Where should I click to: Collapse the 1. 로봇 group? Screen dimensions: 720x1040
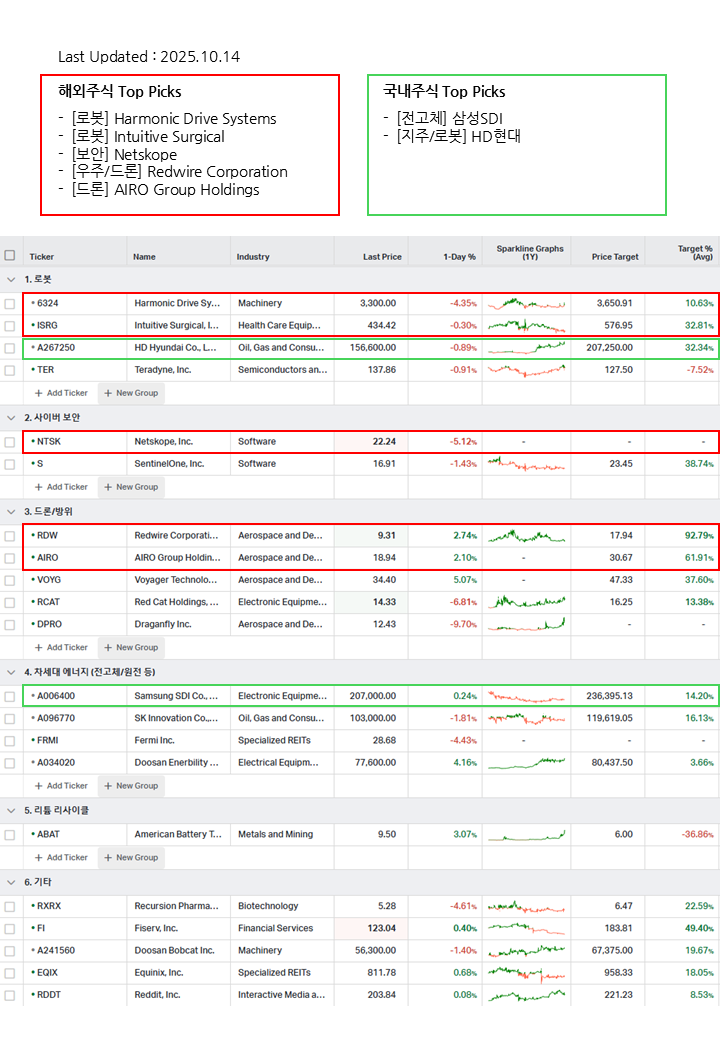point(11,279)
